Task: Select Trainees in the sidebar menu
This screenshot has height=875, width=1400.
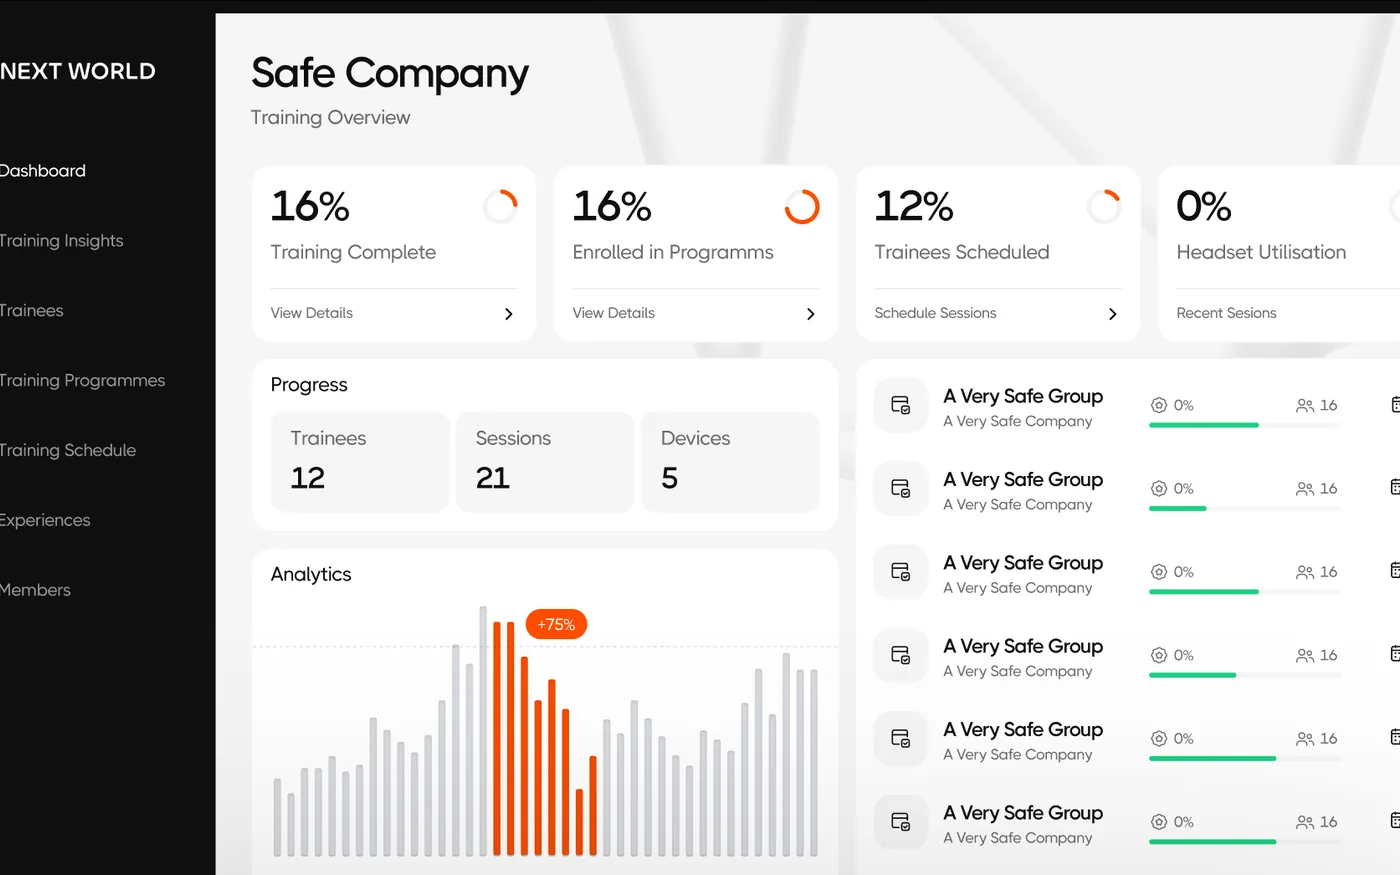Action: point(32,311)
